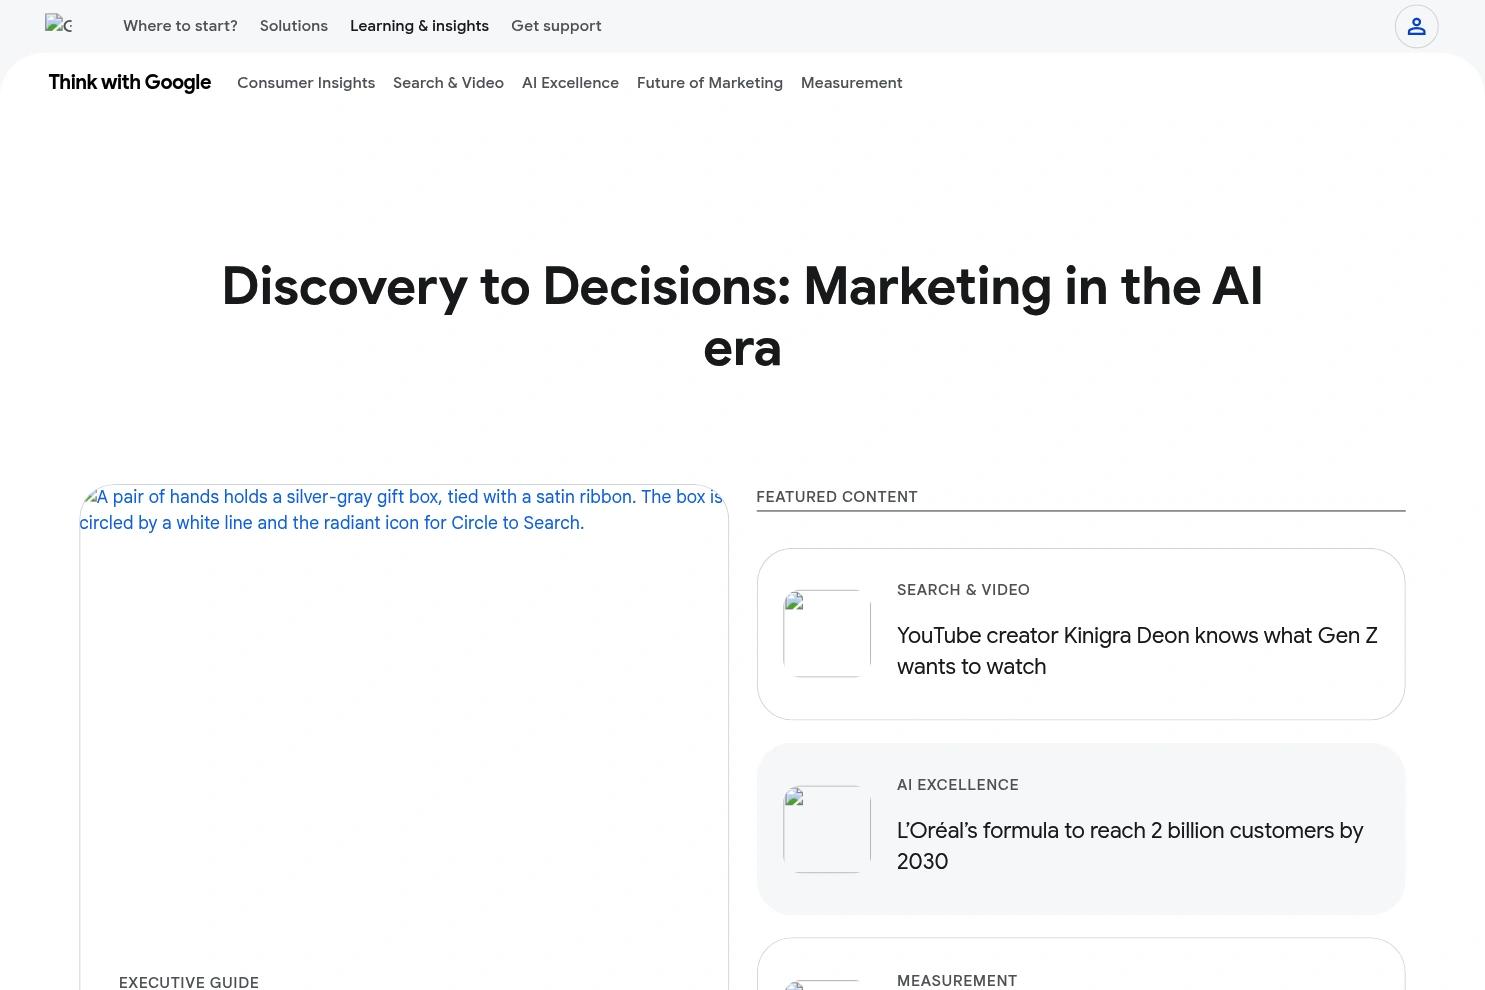Select the Measurement navigation item
The image size is (1485, 990).
(851, 83)
